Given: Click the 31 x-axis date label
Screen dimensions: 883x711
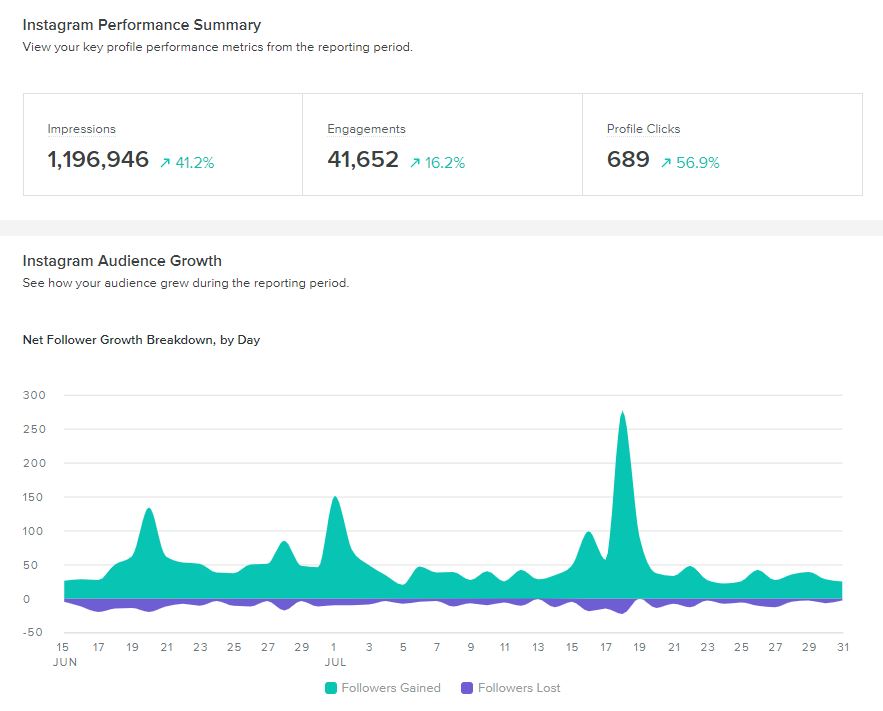Looking at the screenshot, I should [x=843, y=647].
